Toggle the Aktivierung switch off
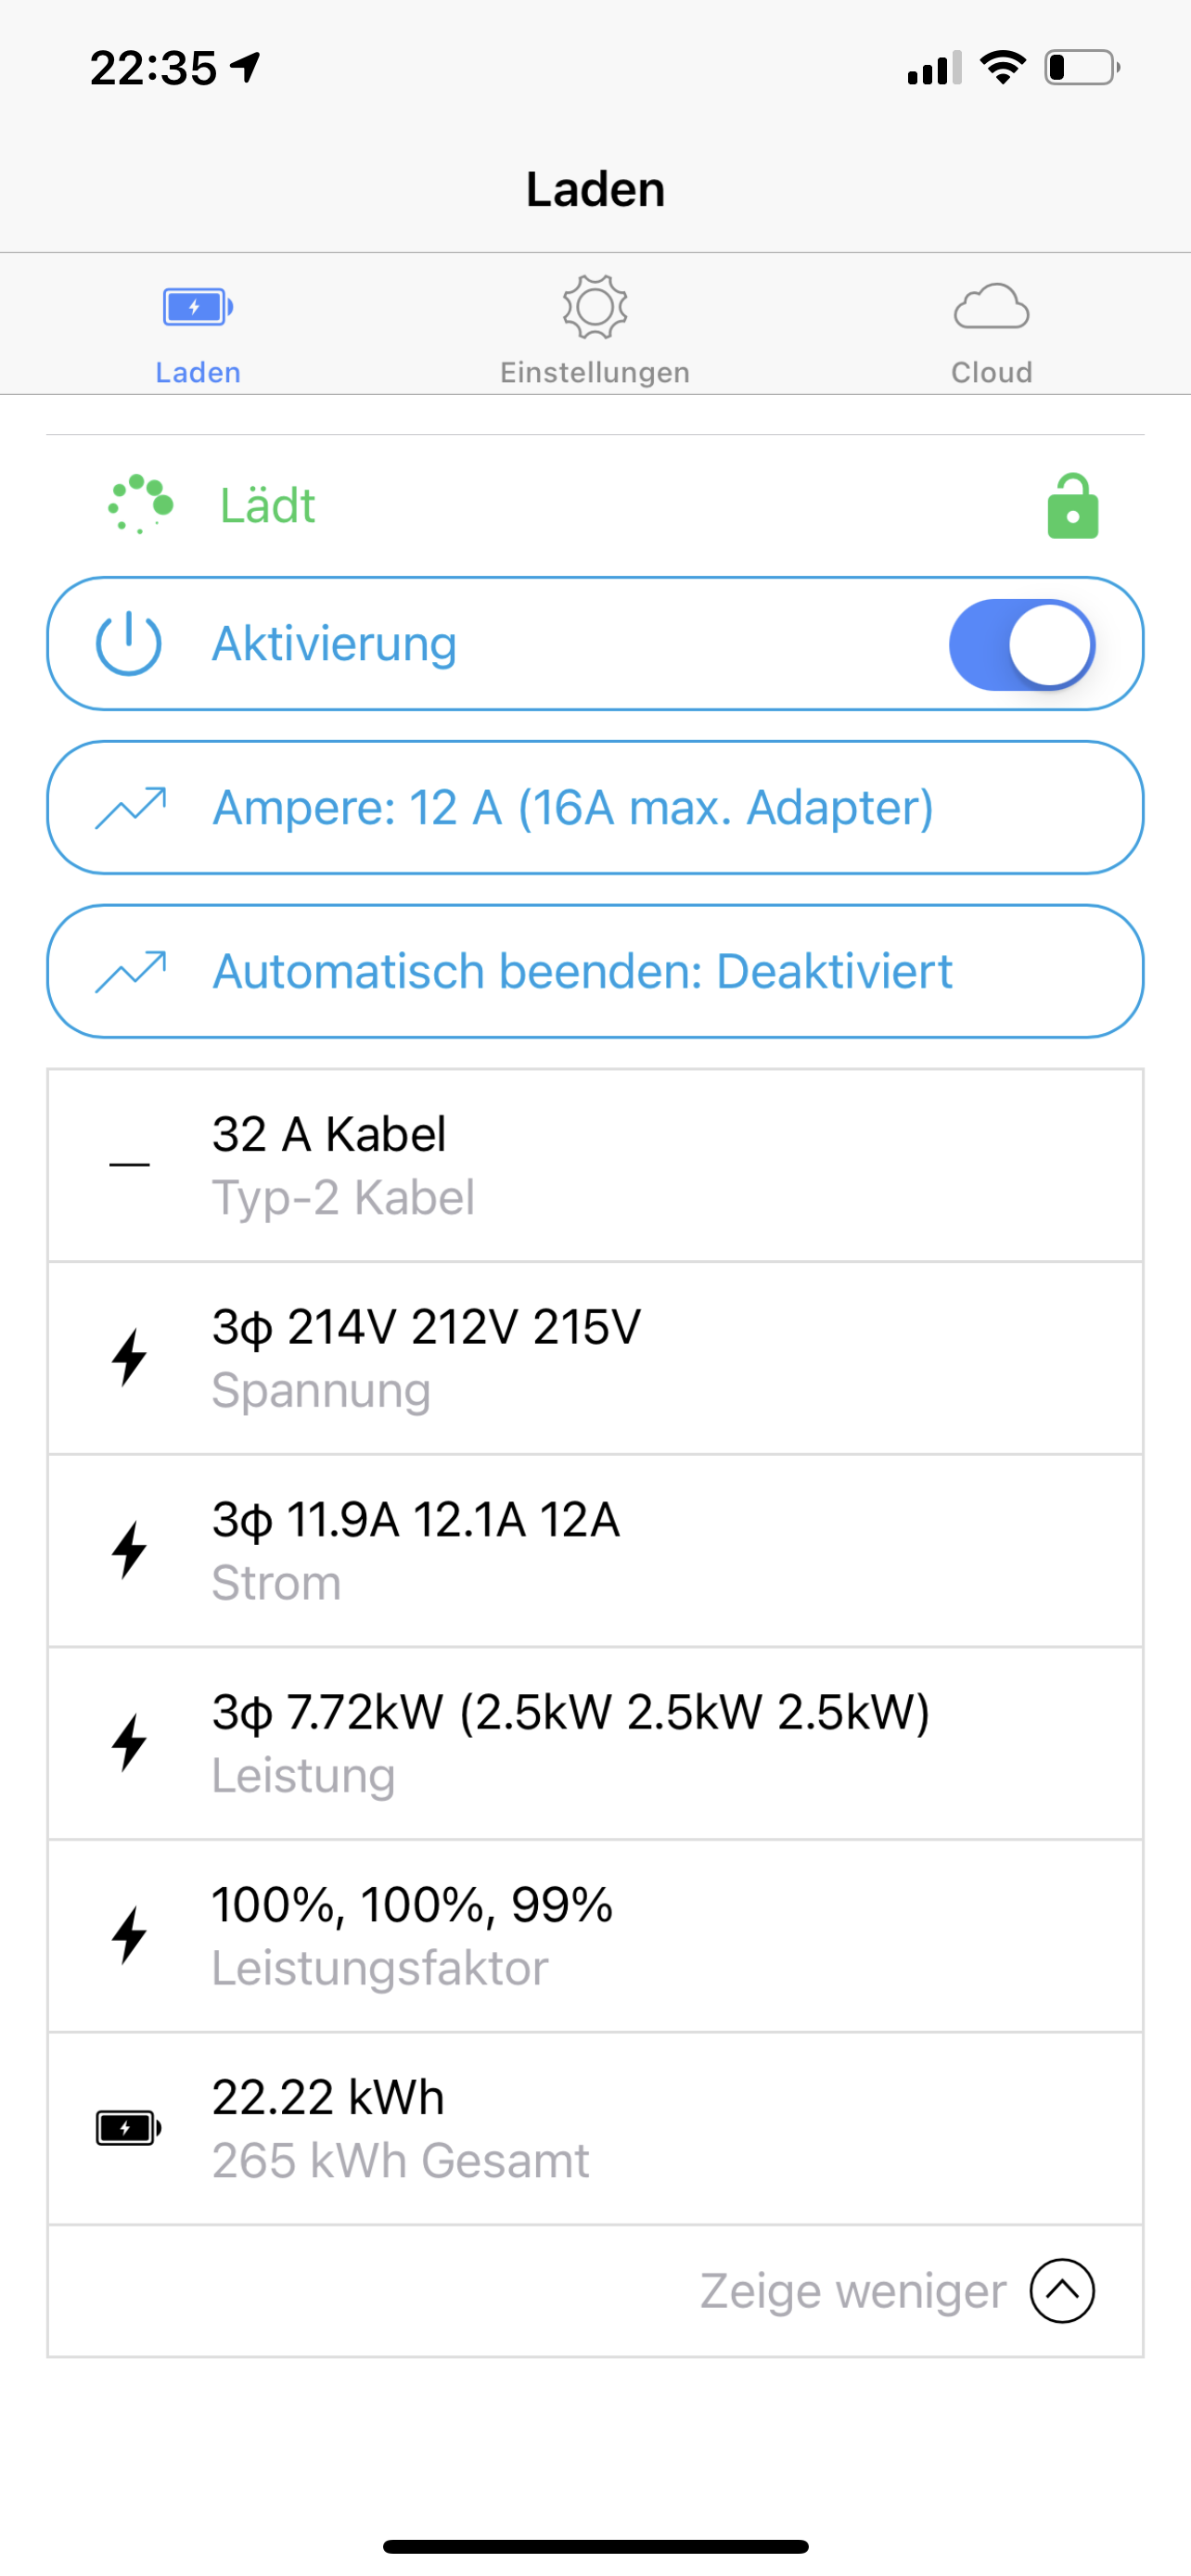Image resolution: width=1191 pixels, height=2576 pixels. 1021,644
